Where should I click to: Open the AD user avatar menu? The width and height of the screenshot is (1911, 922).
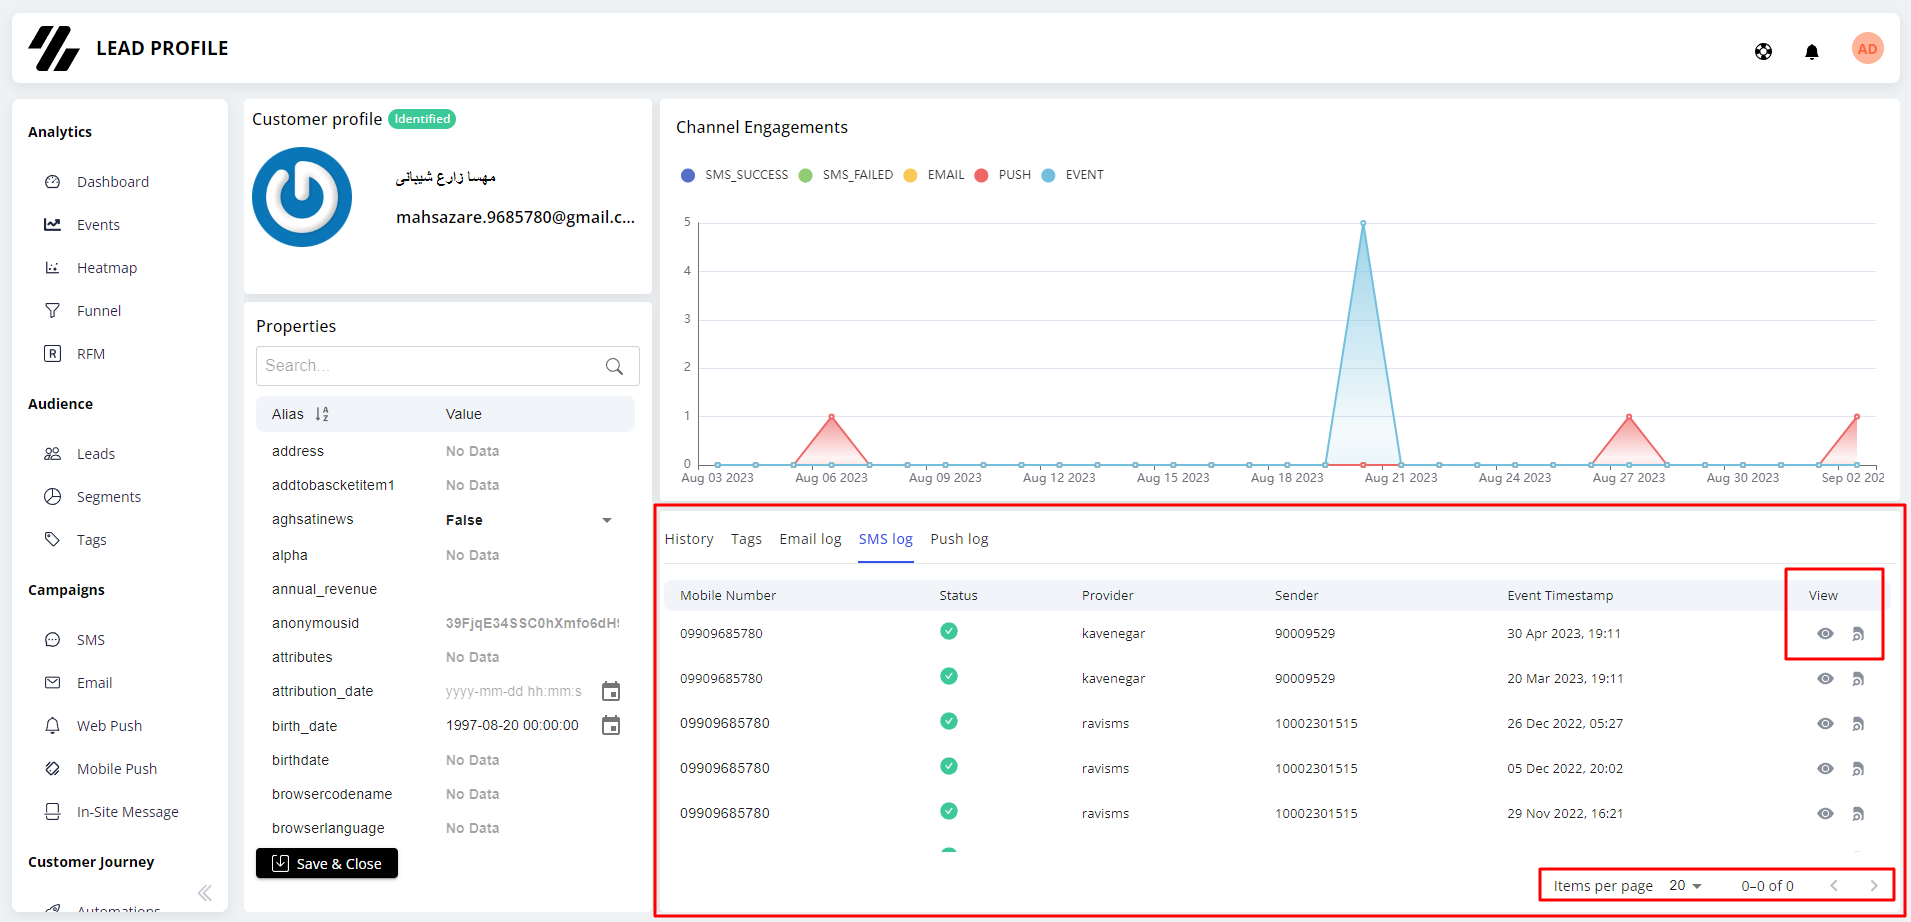1867,49
